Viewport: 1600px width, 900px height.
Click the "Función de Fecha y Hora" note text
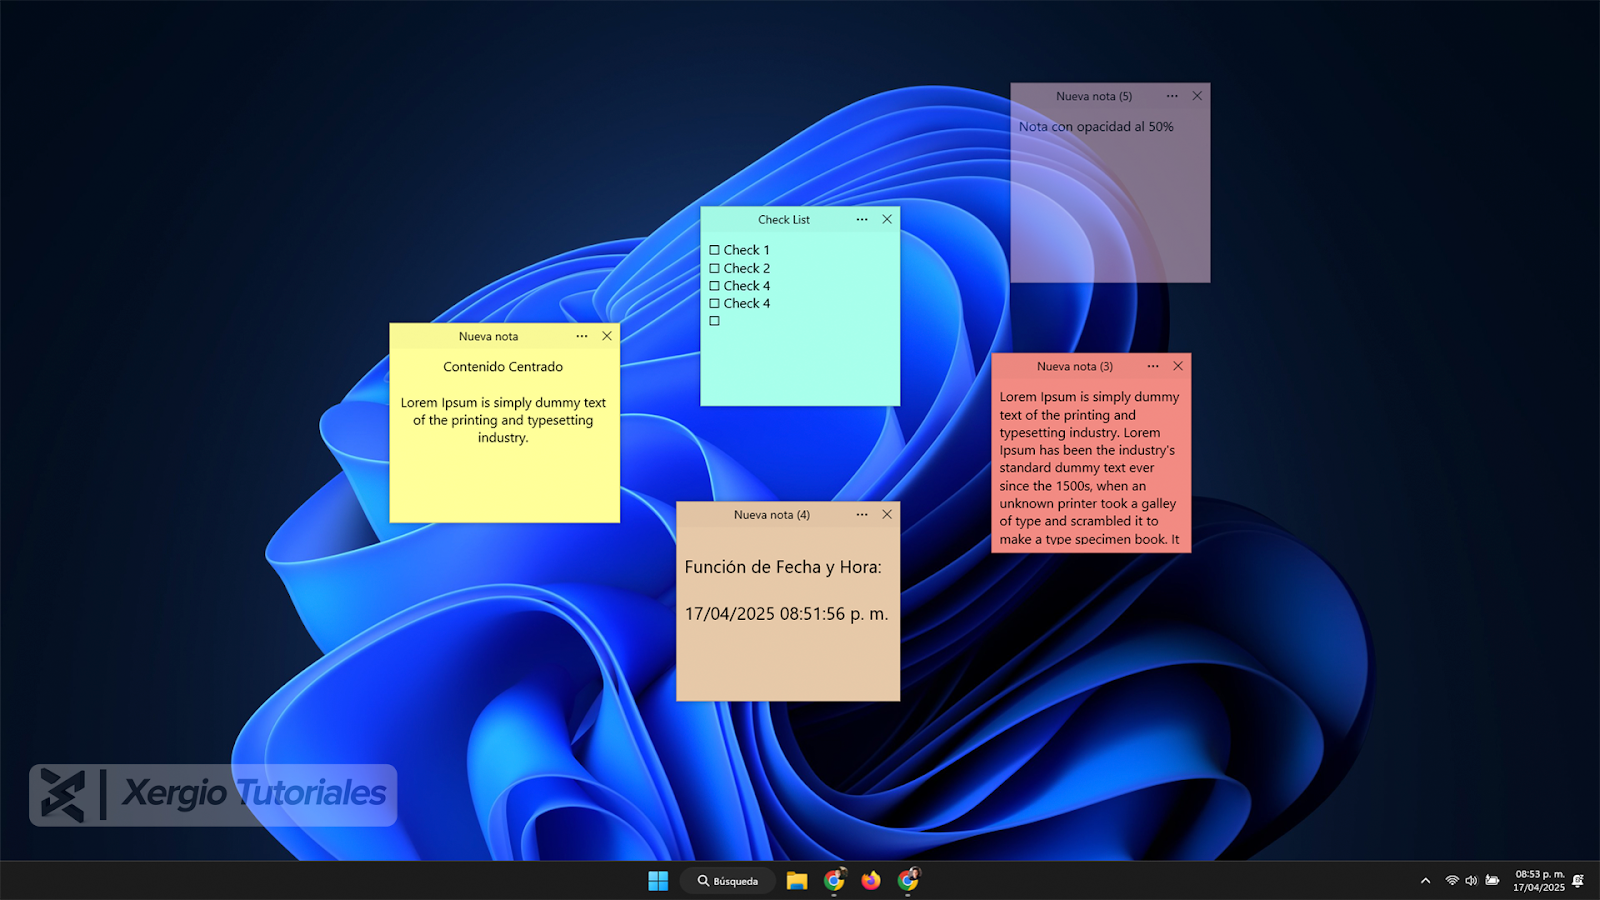pyautogui.click(x=783, y=567)
